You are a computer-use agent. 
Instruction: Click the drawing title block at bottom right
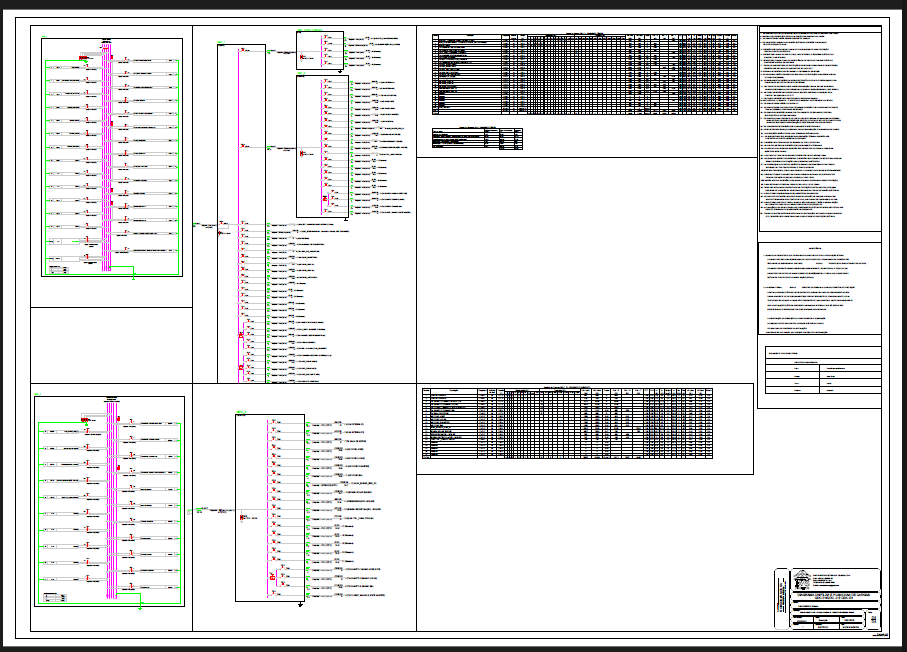pyautogui.click(x=828, y=601)
